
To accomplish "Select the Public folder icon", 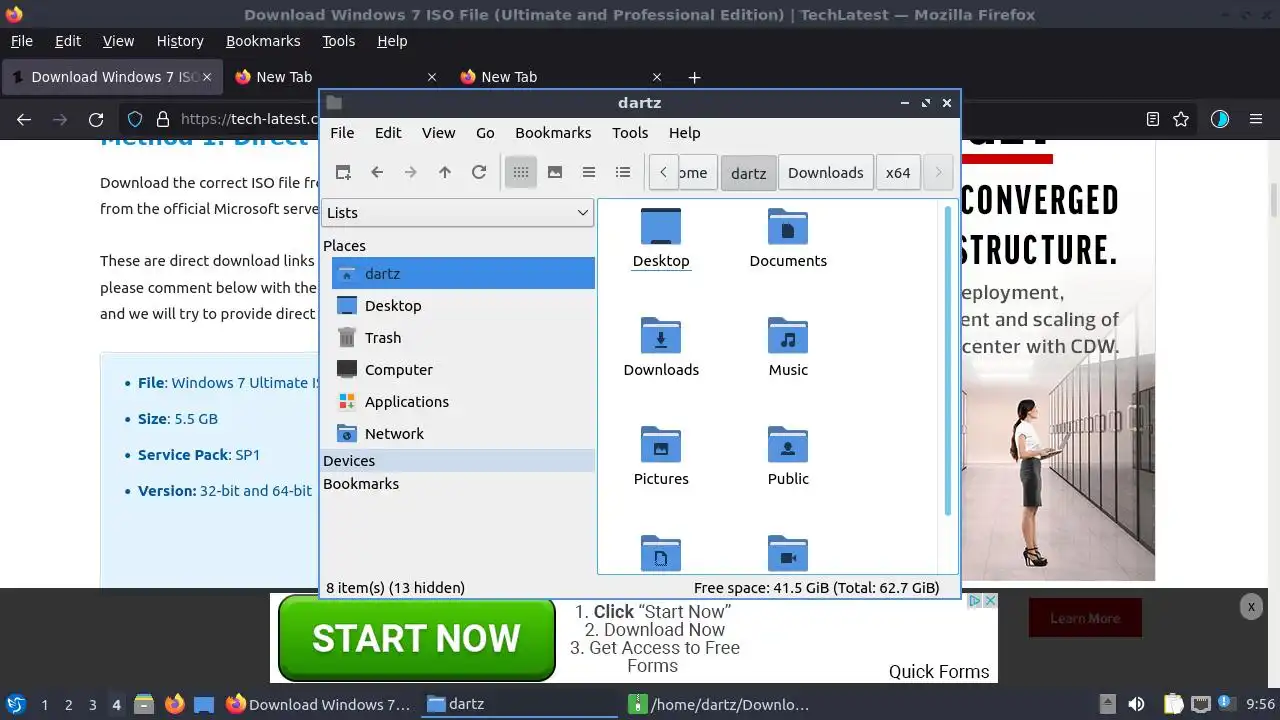I will pyautogui.click(x=788, y=456).
